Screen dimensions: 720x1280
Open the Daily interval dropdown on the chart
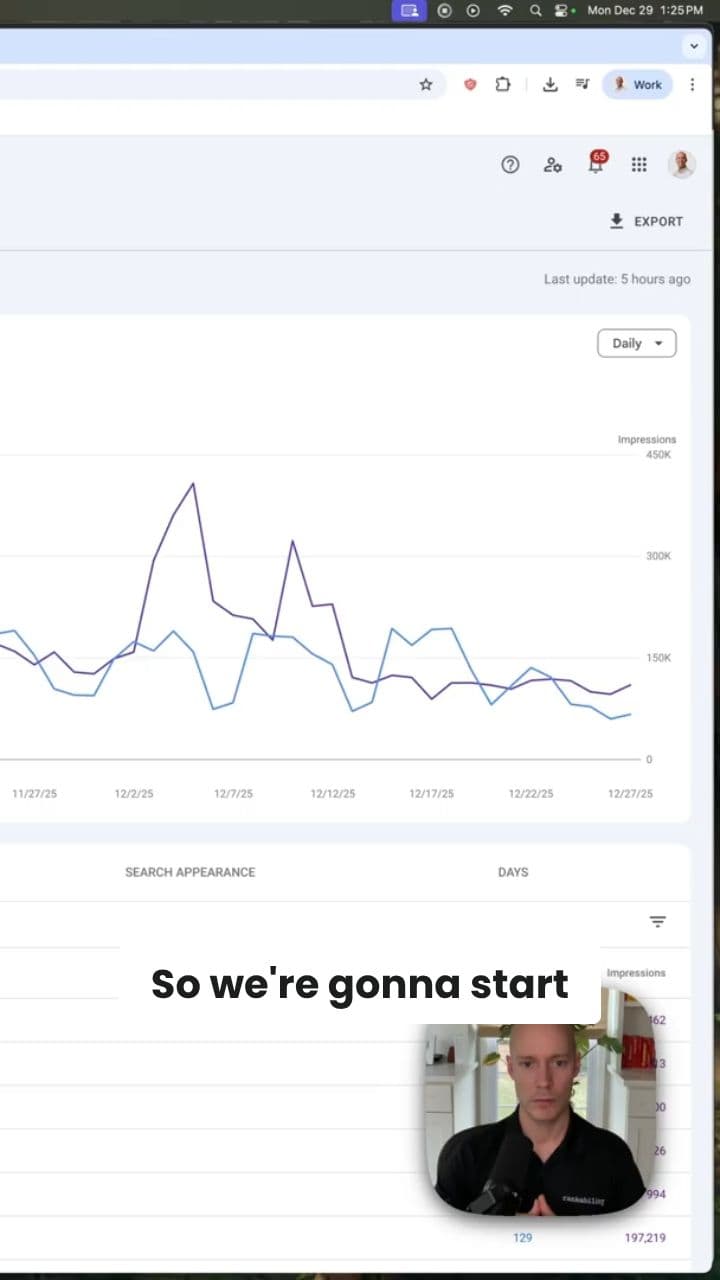[636, 343]
